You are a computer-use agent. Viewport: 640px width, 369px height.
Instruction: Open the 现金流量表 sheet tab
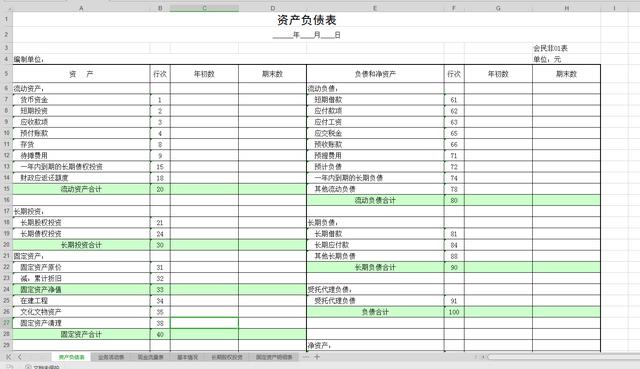coord(151,357)
